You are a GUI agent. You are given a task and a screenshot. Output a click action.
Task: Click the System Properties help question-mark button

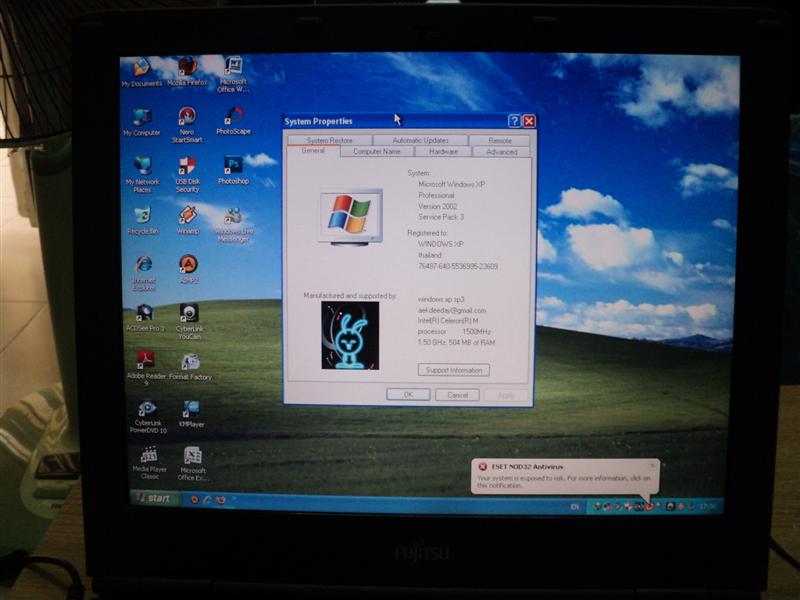pos(514,121)
